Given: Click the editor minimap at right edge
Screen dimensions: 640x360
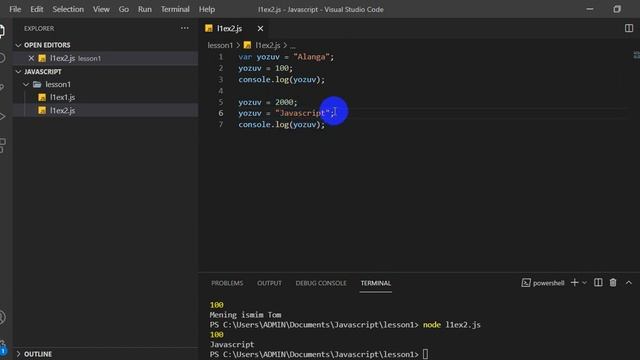Looking at the screenshot, I should (636, 55).
